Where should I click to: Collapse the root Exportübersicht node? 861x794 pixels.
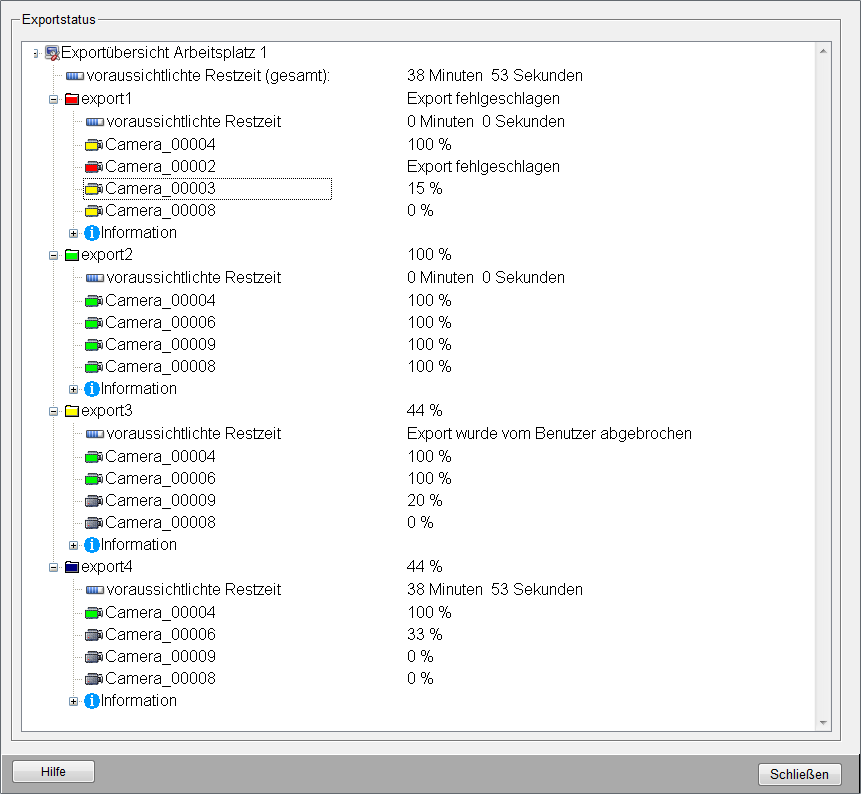tap(36, 53)
